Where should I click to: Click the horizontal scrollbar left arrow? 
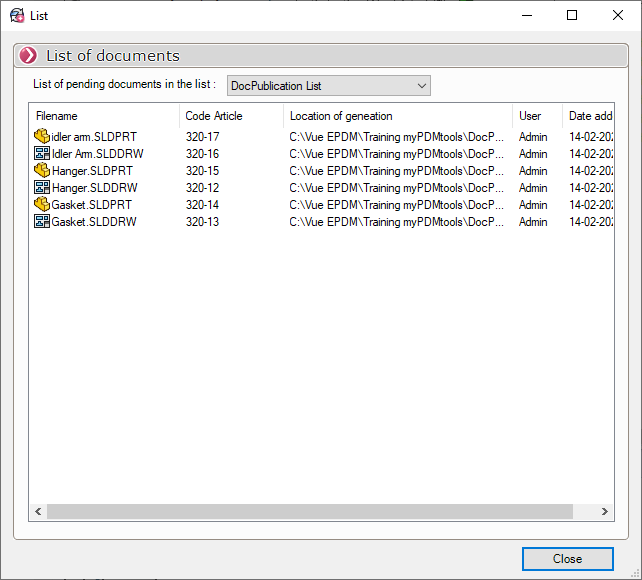click(38, 511)
